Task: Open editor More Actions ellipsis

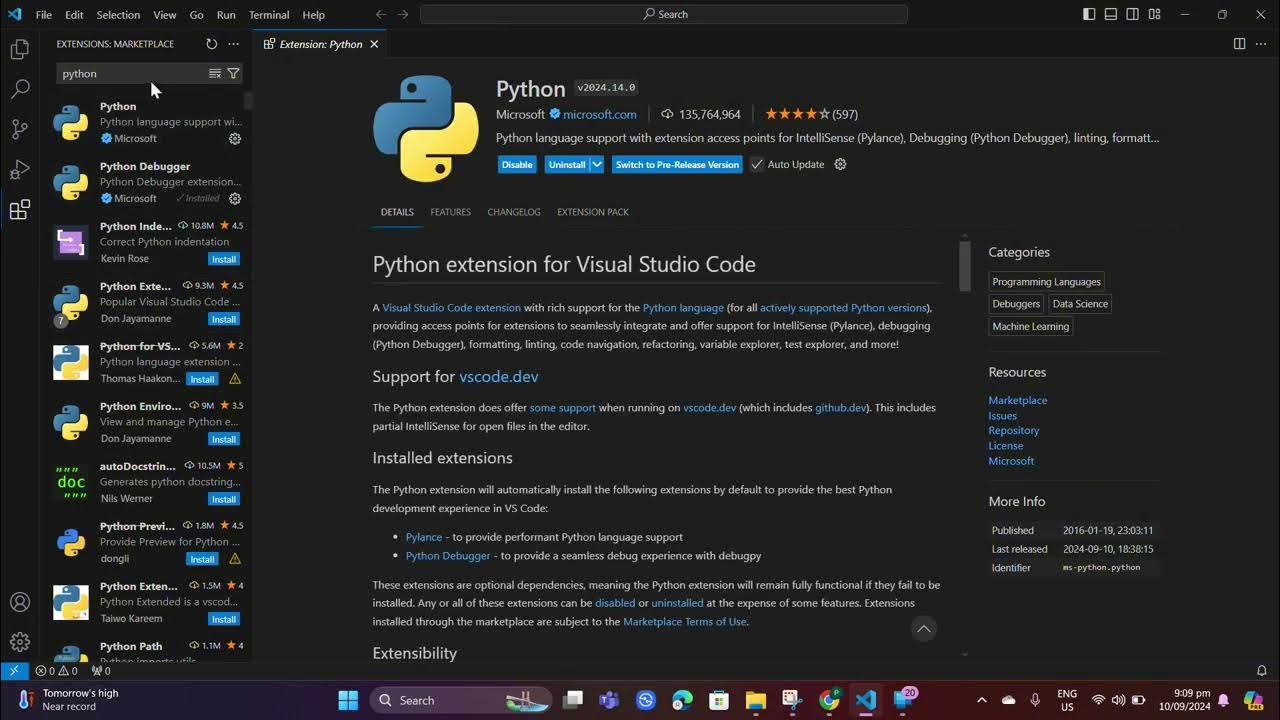Action: pyautogui.click(x=1260, y=44)
